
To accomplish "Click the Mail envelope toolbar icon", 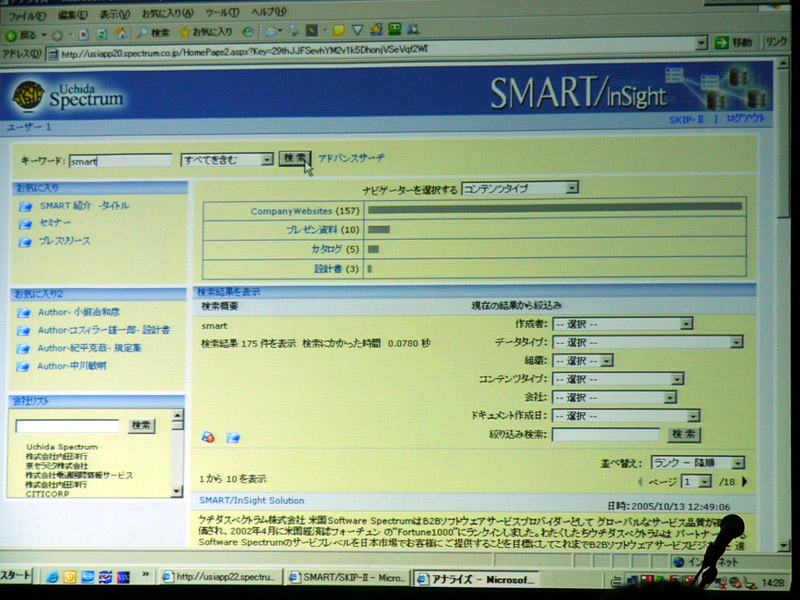I will 271,32.
